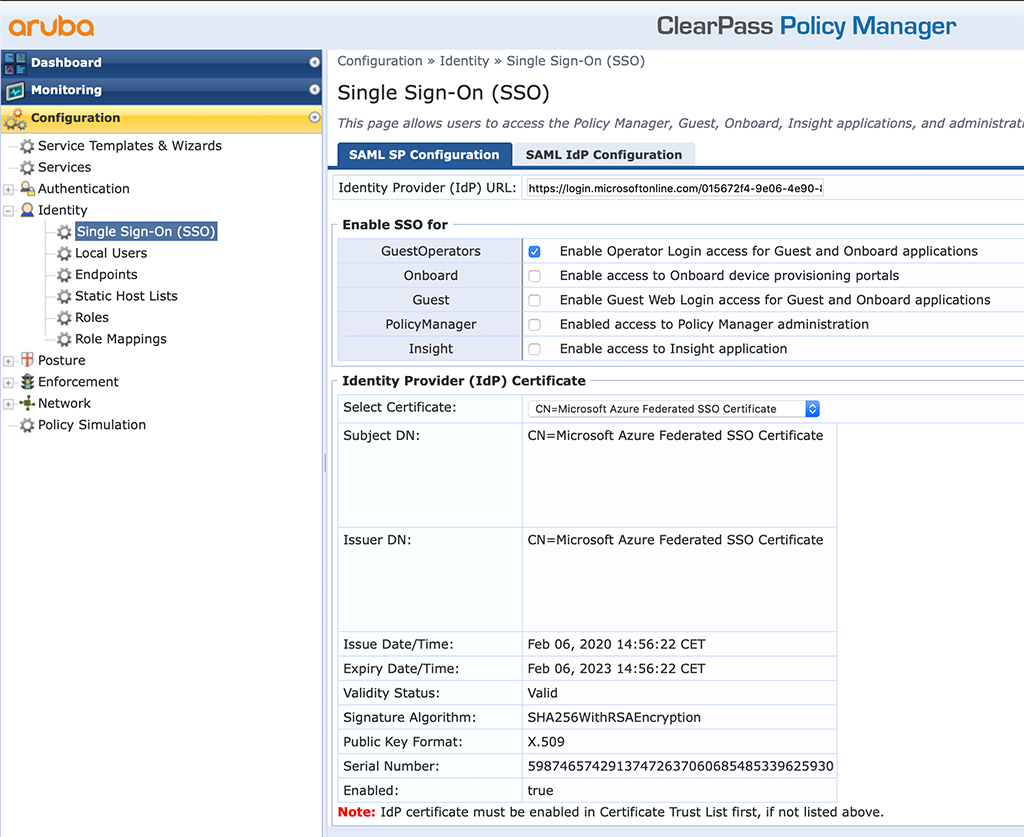Click the Services gear icon

27,167
